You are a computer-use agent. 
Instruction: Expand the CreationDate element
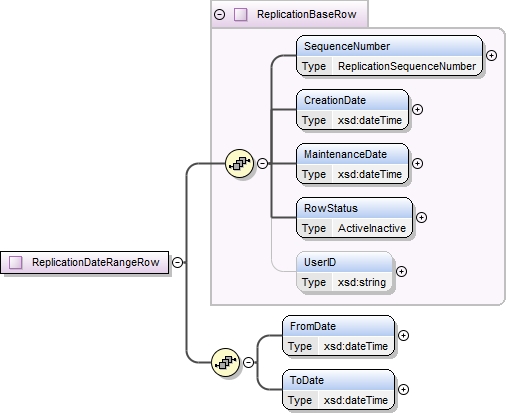point(417,109)
